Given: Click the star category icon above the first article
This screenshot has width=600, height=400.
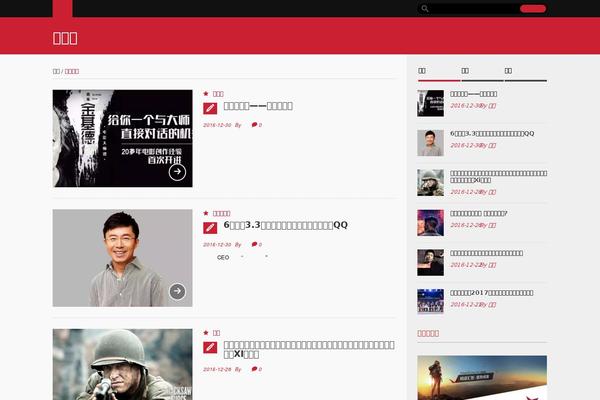Looking at the screenshot, I should coord(206,93).
